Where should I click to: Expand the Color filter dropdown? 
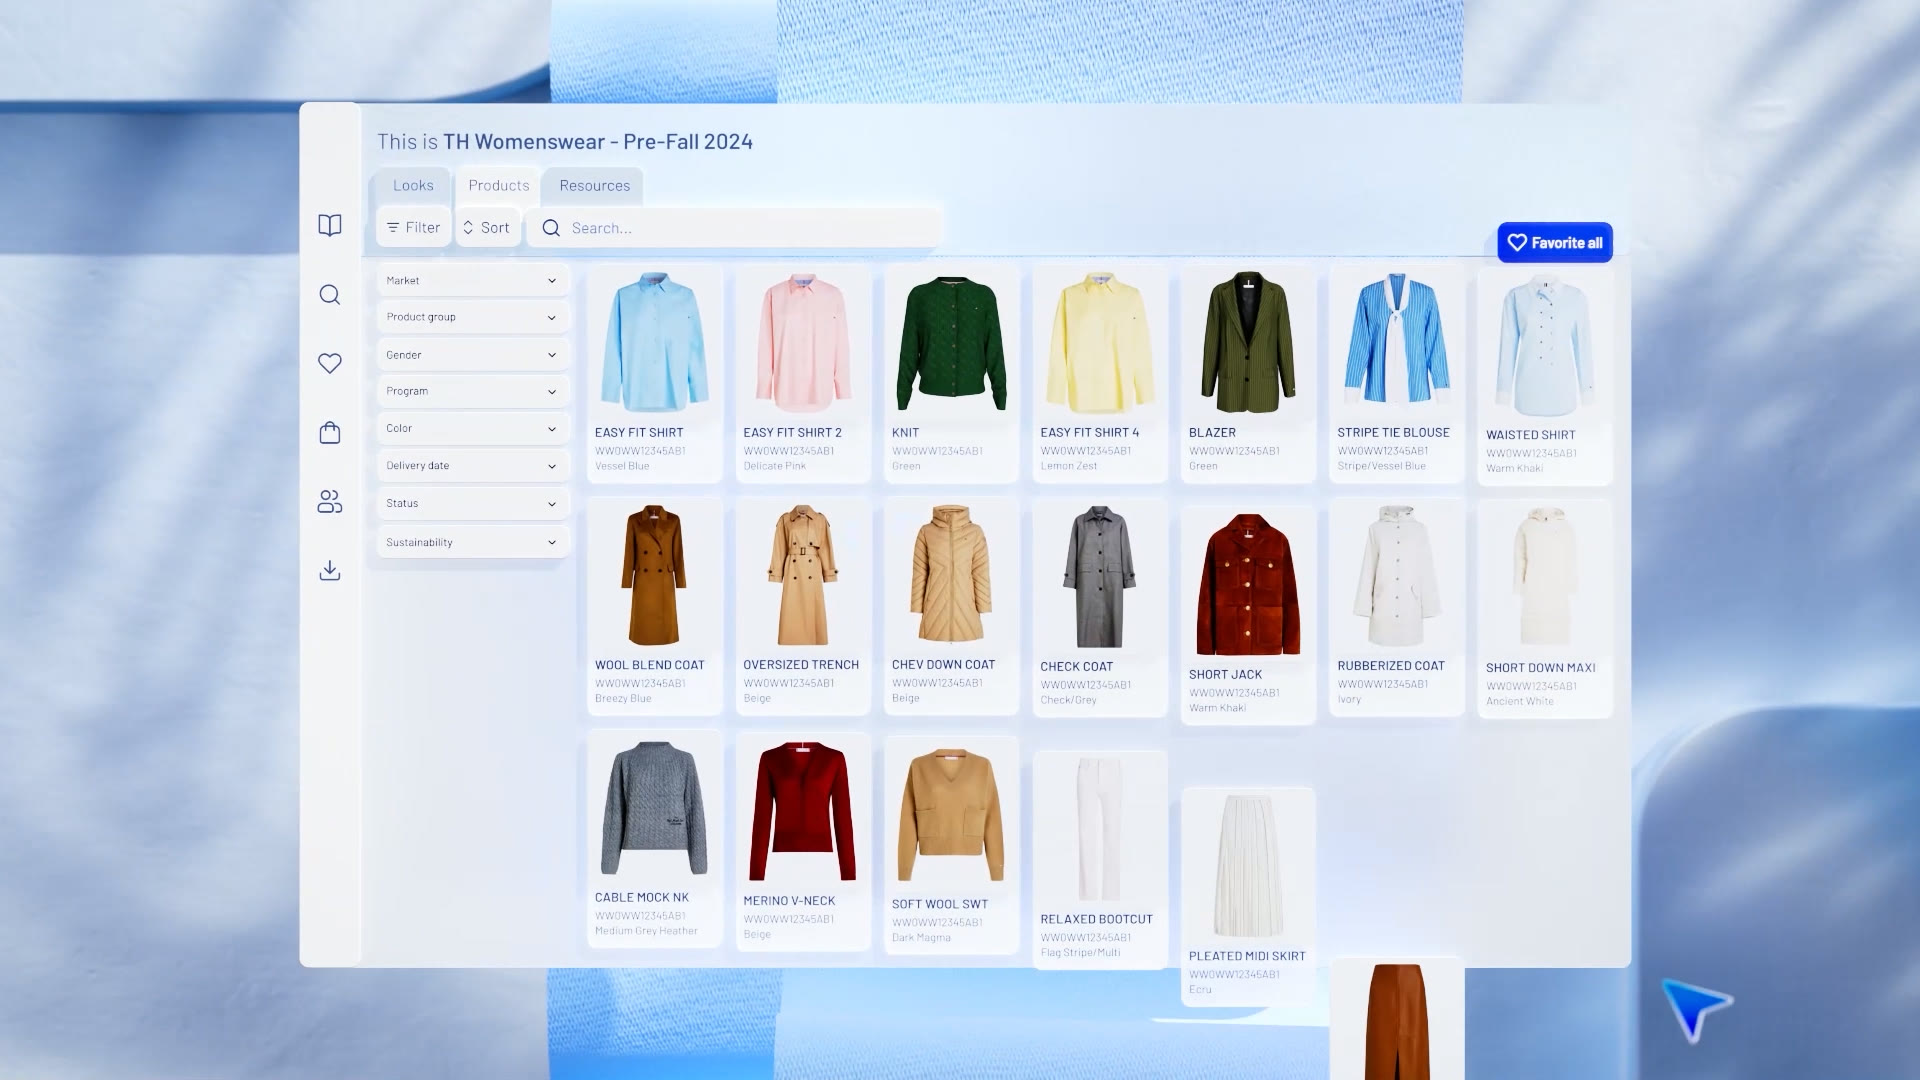(473, 428)
